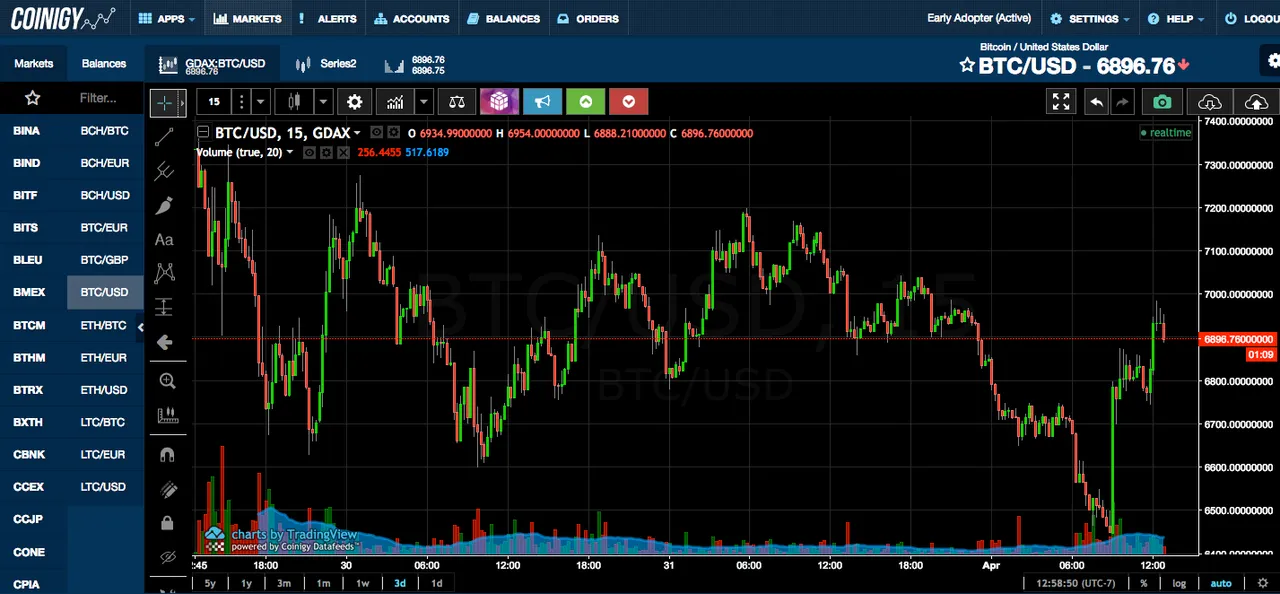Collapse the markets sidebar arrow

tap(140, 327)
